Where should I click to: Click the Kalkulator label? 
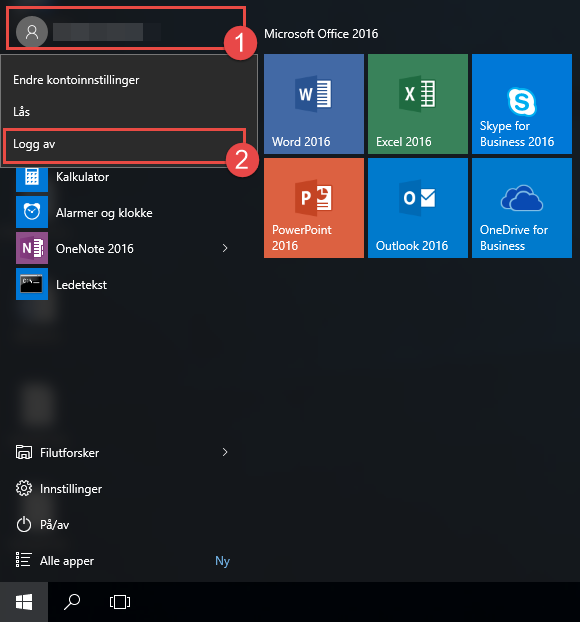(83, 177)
